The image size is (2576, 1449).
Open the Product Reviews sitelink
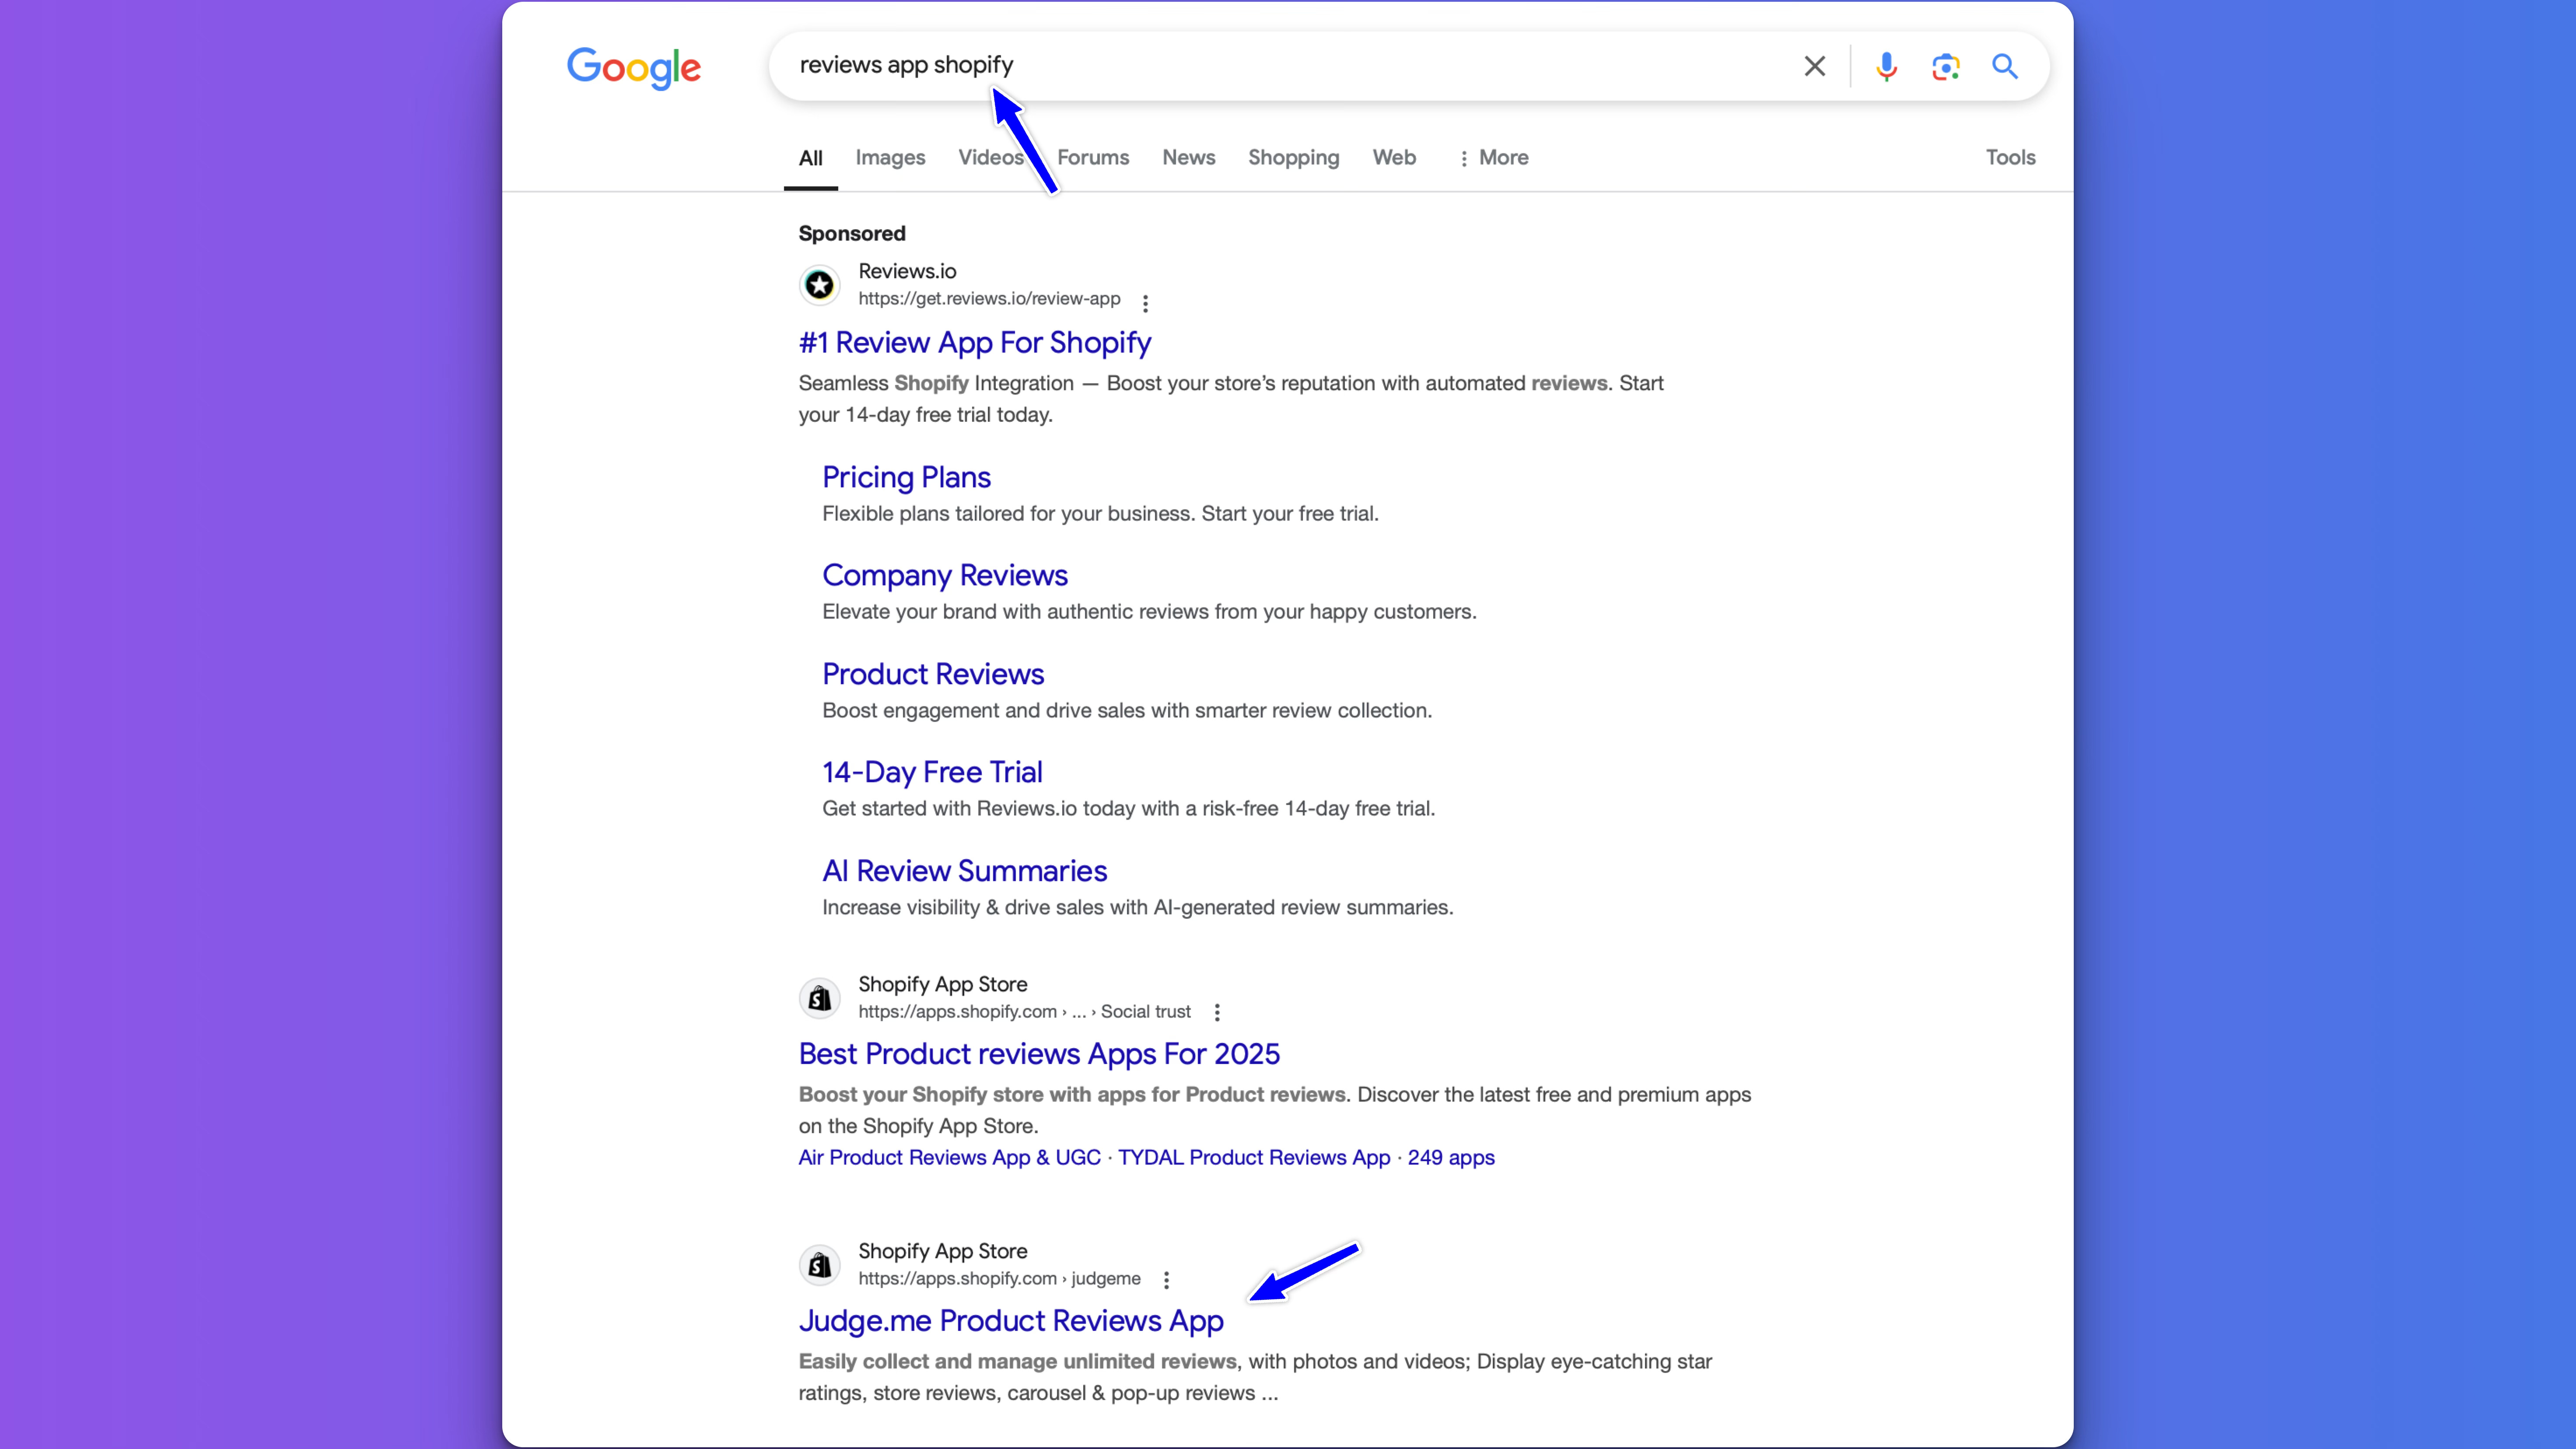coord(933,674)
